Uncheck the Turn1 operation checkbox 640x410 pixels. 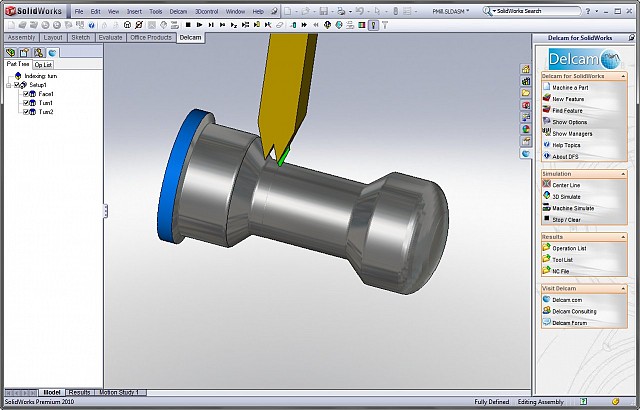coord(26,103)
